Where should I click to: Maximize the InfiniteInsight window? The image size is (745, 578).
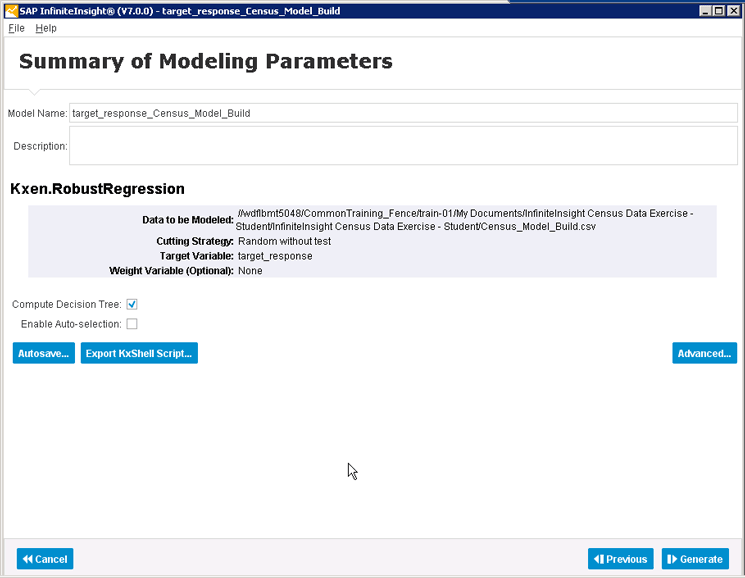[719, 10]
